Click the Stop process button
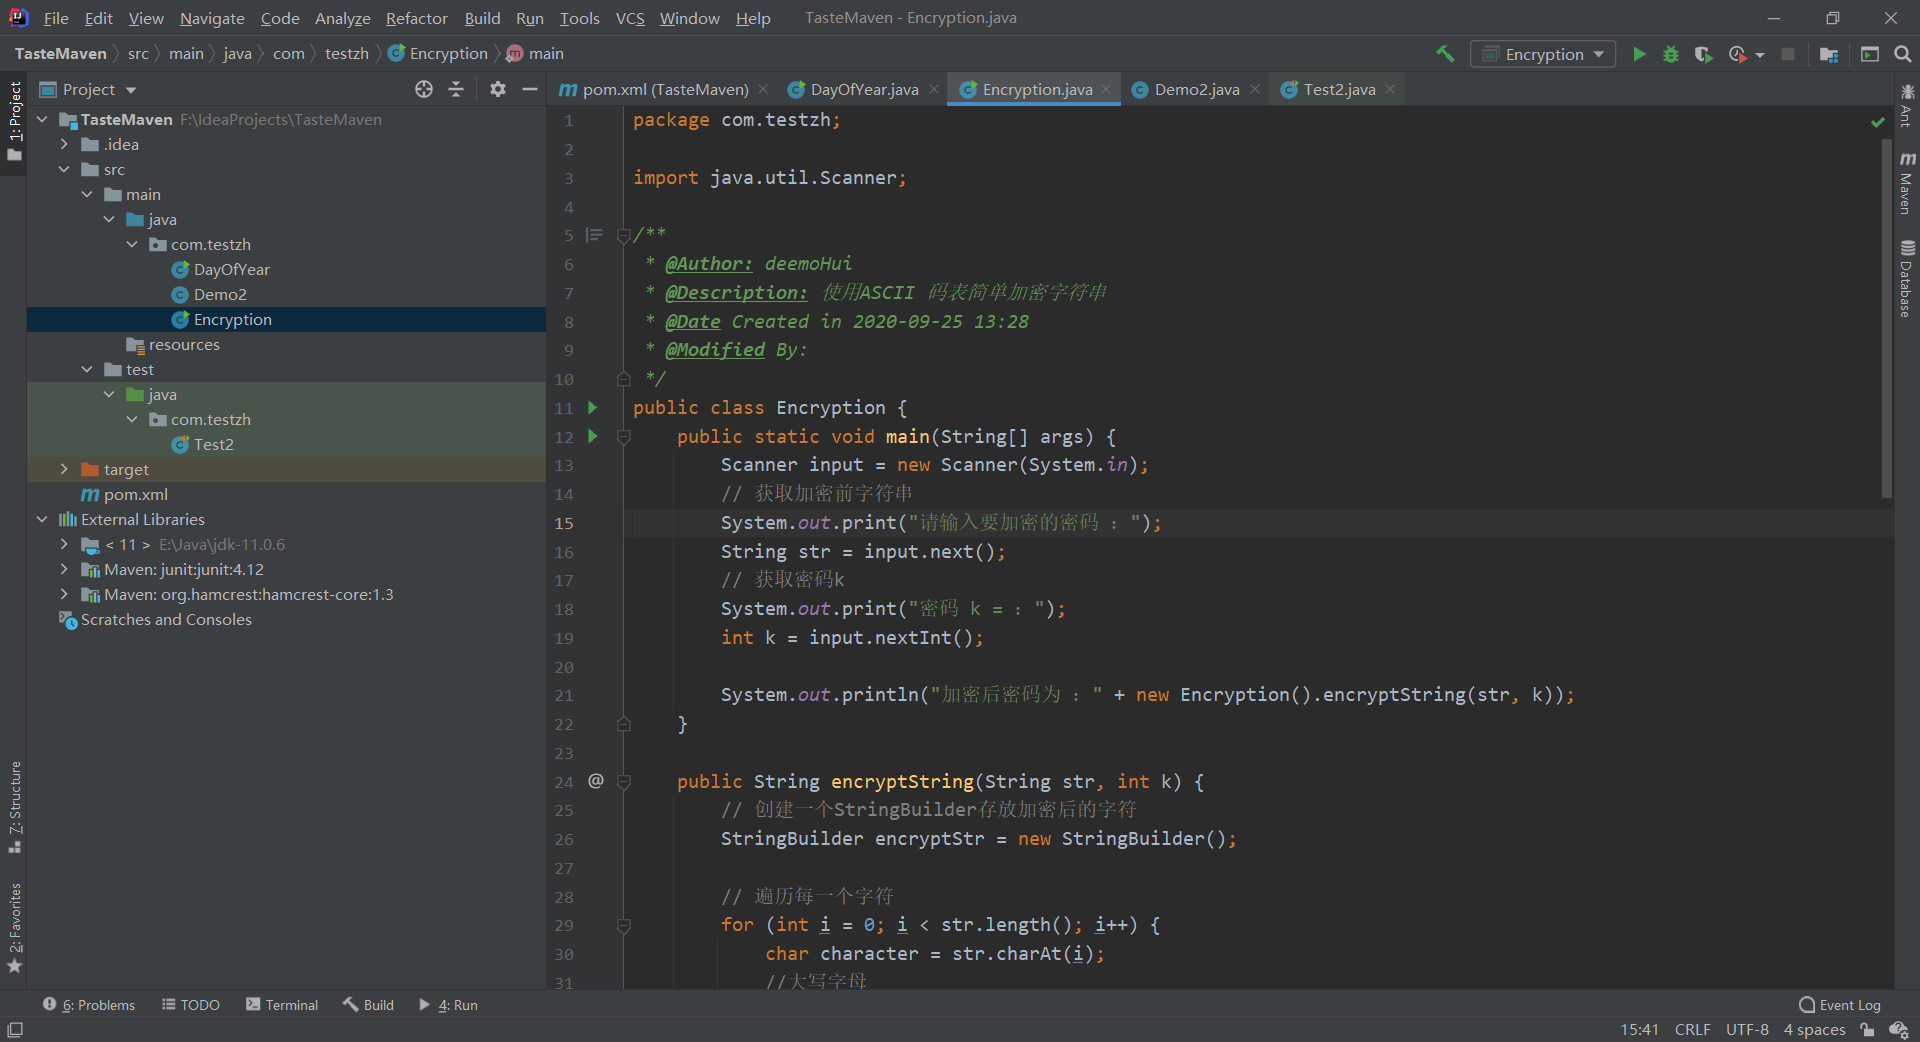 pyautogui.click(x=1788, y=54)
